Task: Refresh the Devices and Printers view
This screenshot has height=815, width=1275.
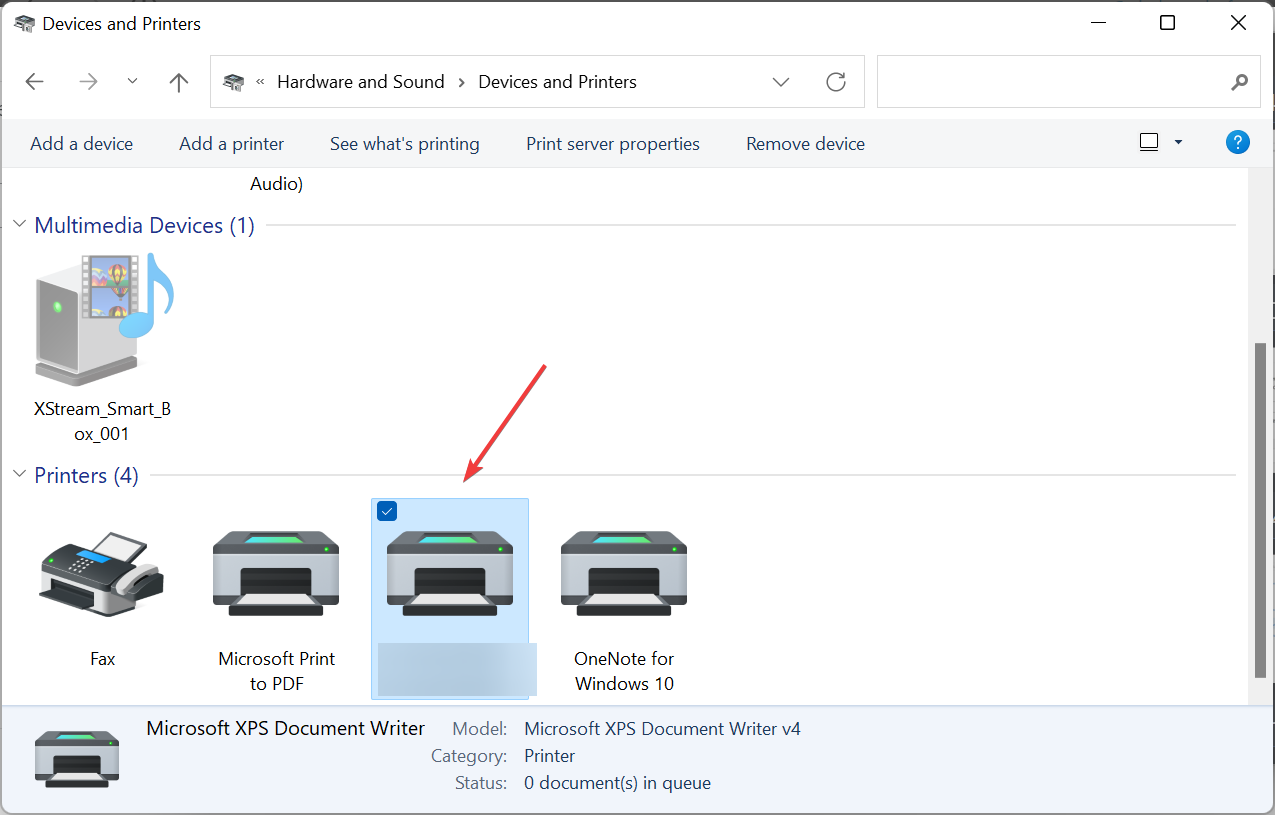Action: tap(836, 82)
